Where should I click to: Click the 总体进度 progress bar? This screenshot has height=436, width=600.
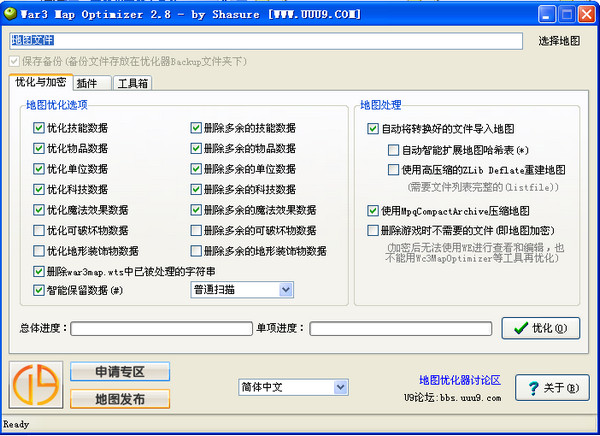pos(161,328)
